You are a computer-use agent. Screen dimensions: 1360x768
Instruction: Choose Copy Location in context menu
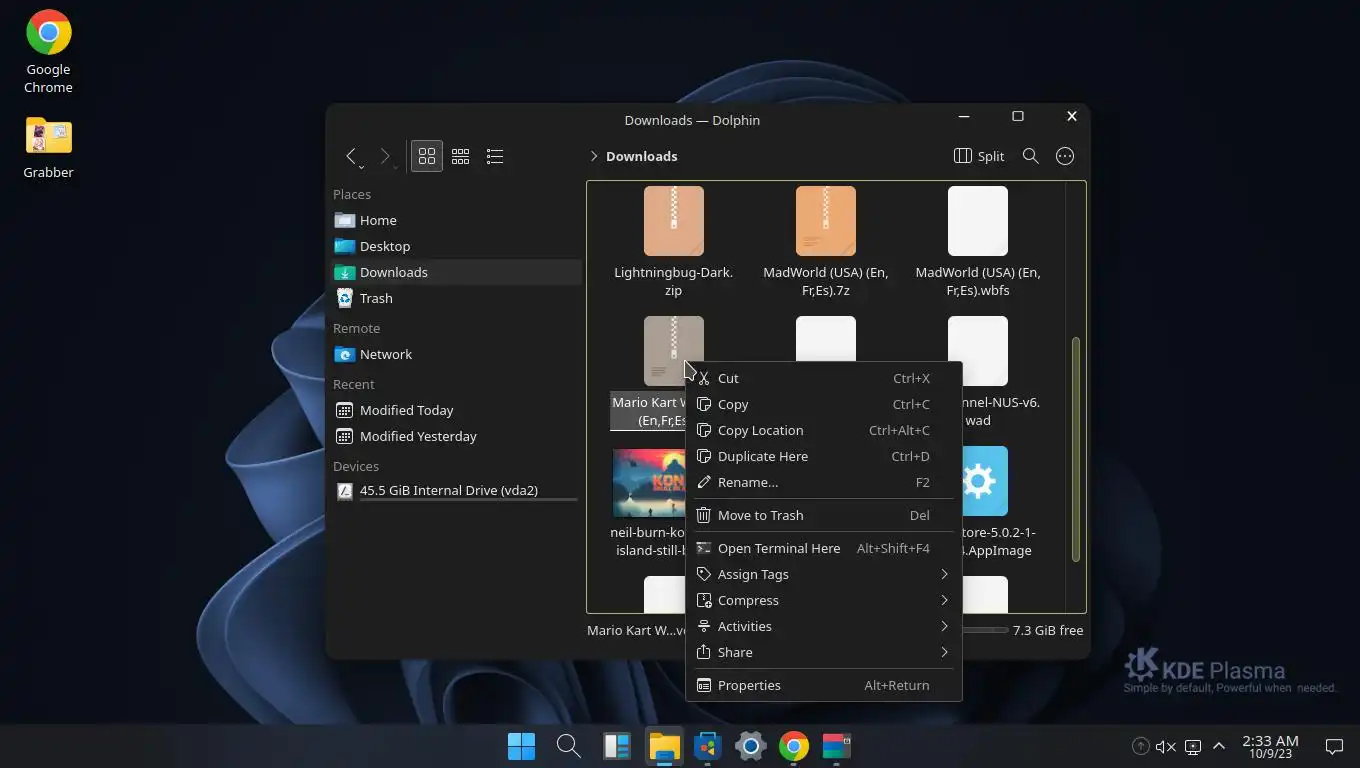pyautogui.click(x=823, y=430)
